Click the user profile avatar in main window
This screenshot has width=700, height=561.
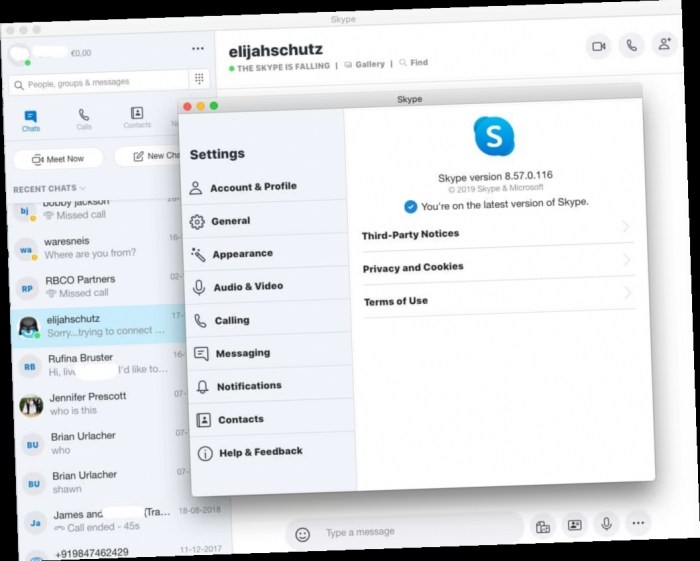click(x=20, y=55)
